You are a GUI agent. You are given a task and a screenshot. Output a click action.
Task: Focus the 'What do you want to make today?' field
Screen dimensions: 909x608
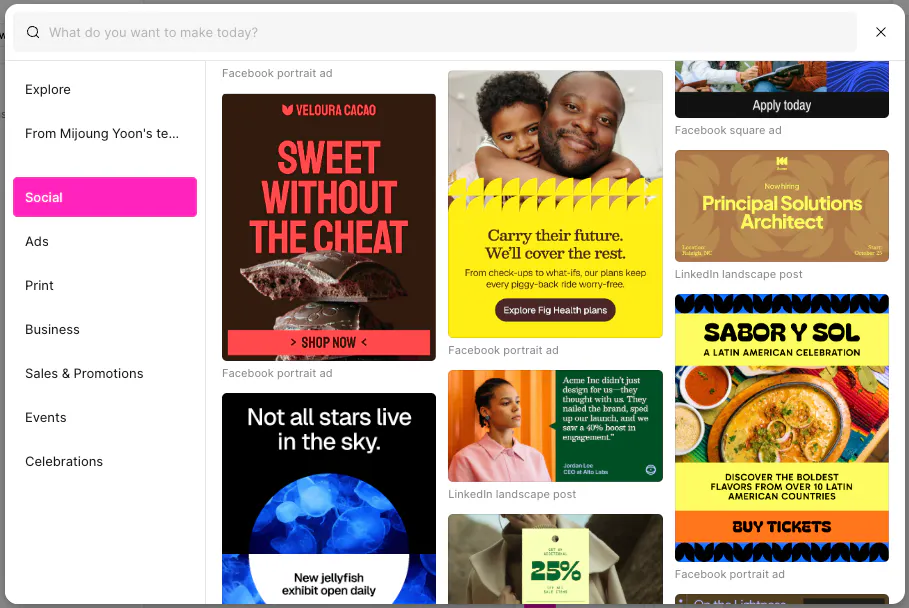tap(435, 32)
